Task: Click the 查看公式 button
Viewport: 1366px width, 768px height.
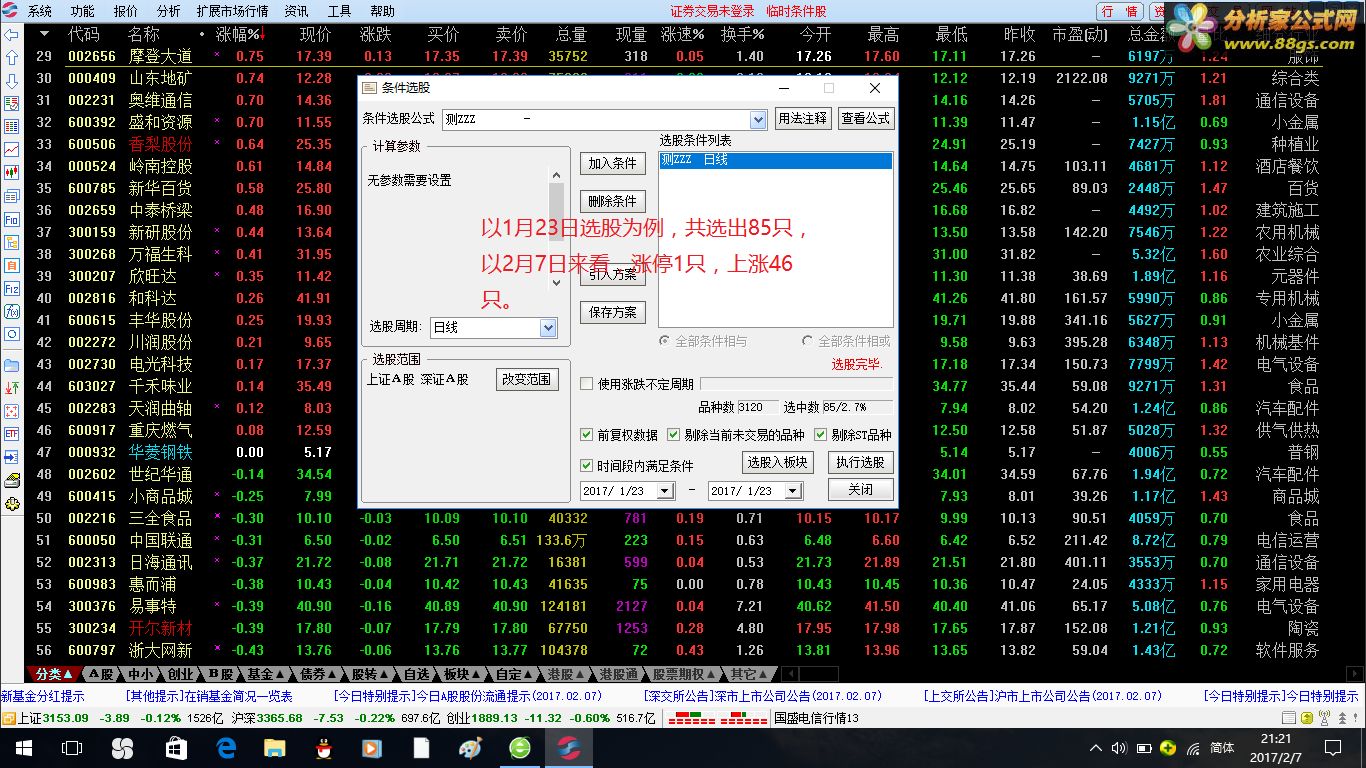Action: pos(865,118)
